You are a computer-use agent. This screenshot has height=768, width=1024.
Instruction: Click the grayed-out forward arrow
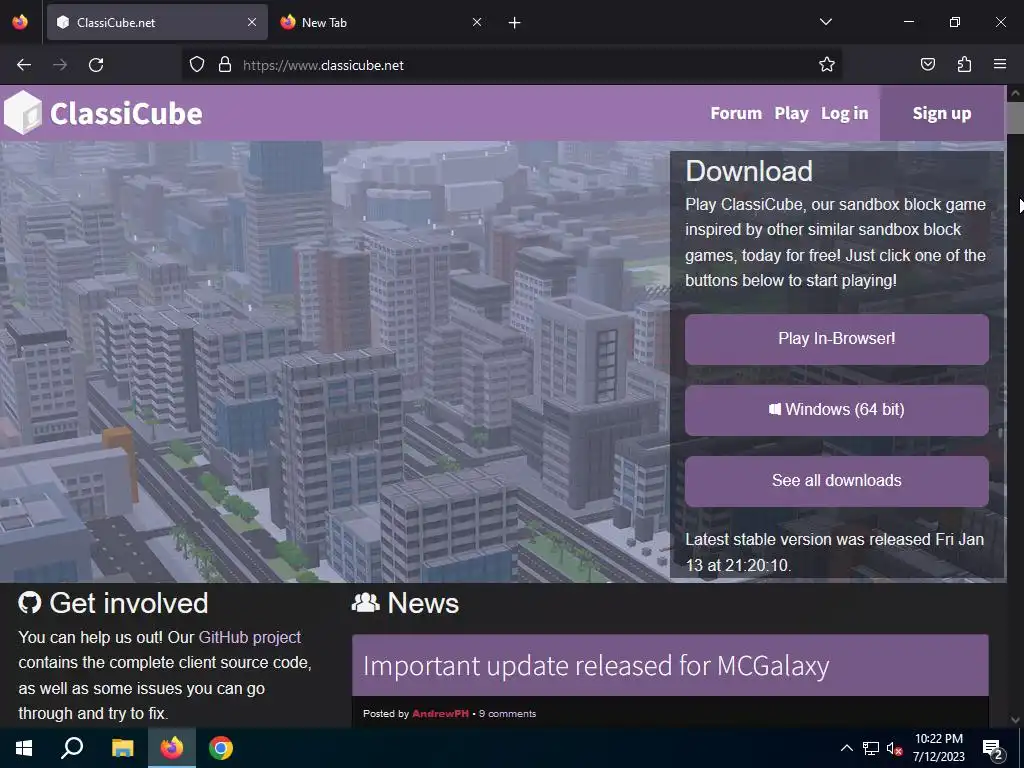[x=60, y=65]
